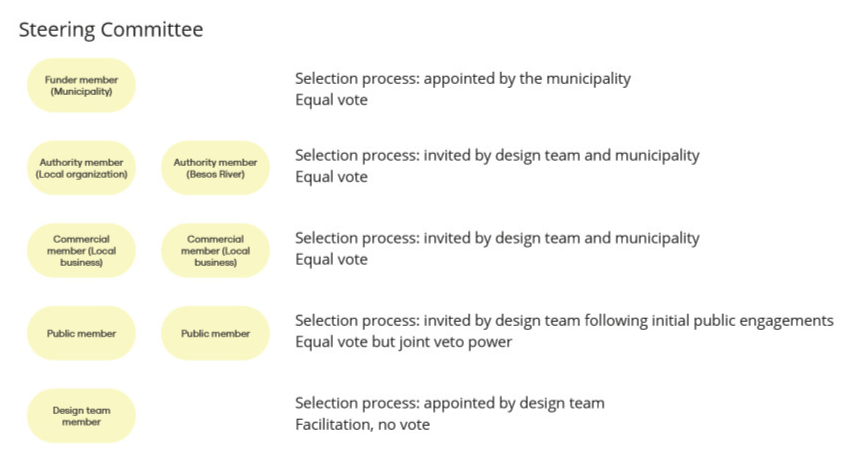Select the left Commercial member (Local business) pill
This screenshot has width=858, height=464.
coord(81,251)
